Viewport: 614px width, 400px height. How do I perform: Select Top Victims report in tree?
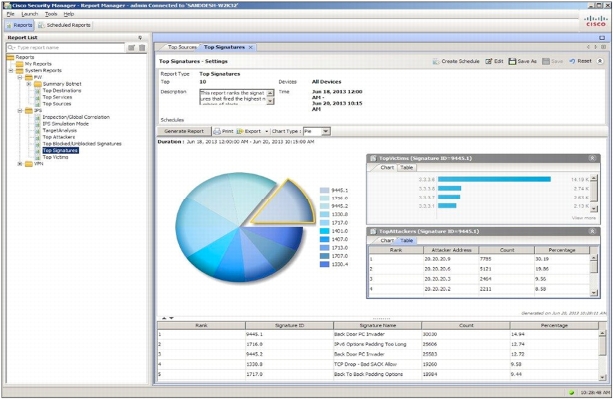pos(55,157)
